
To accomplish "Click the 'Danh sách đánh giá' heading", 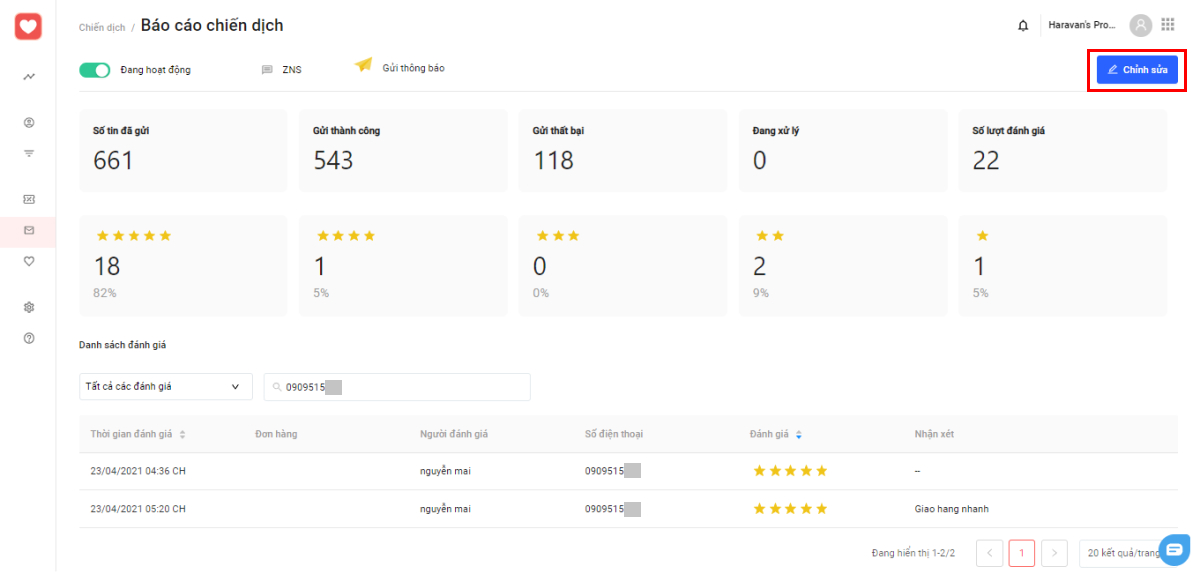I will (123, 345).
